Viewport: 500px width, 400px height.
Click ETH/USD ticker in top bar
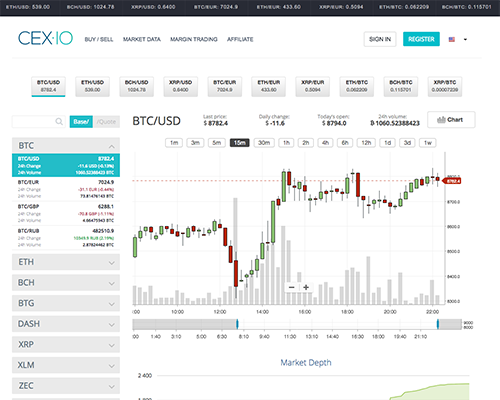[x=28, y=7]
